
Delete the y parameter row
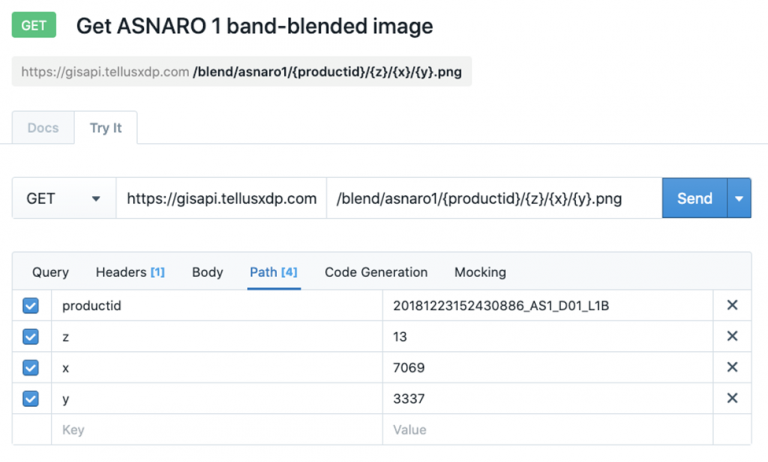[732, 398]
